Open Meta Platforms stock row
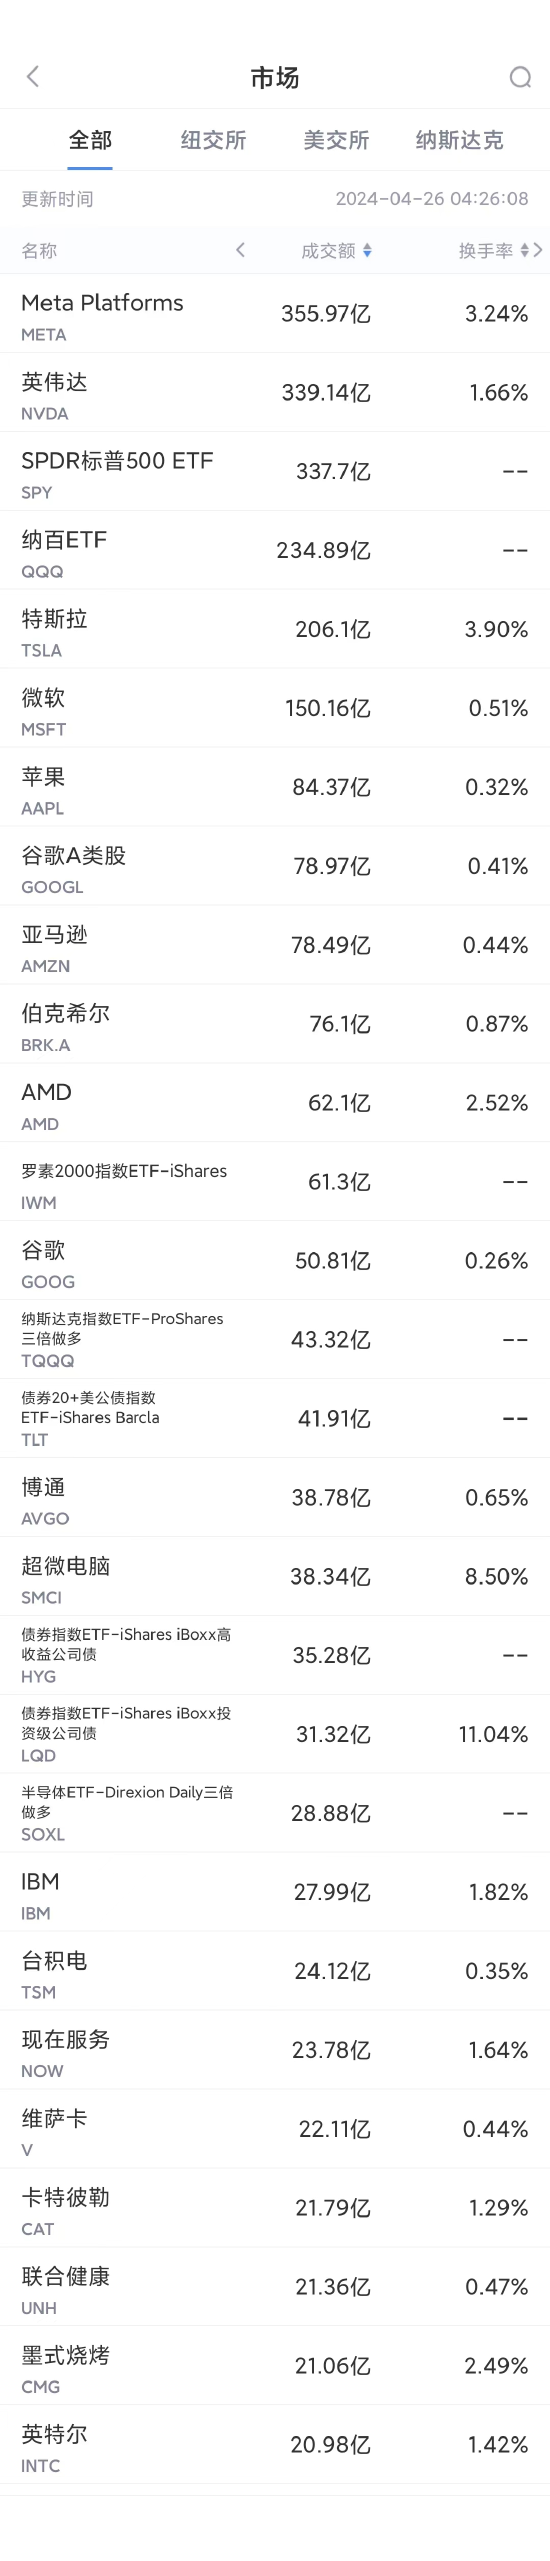 (x=275, y=314)
